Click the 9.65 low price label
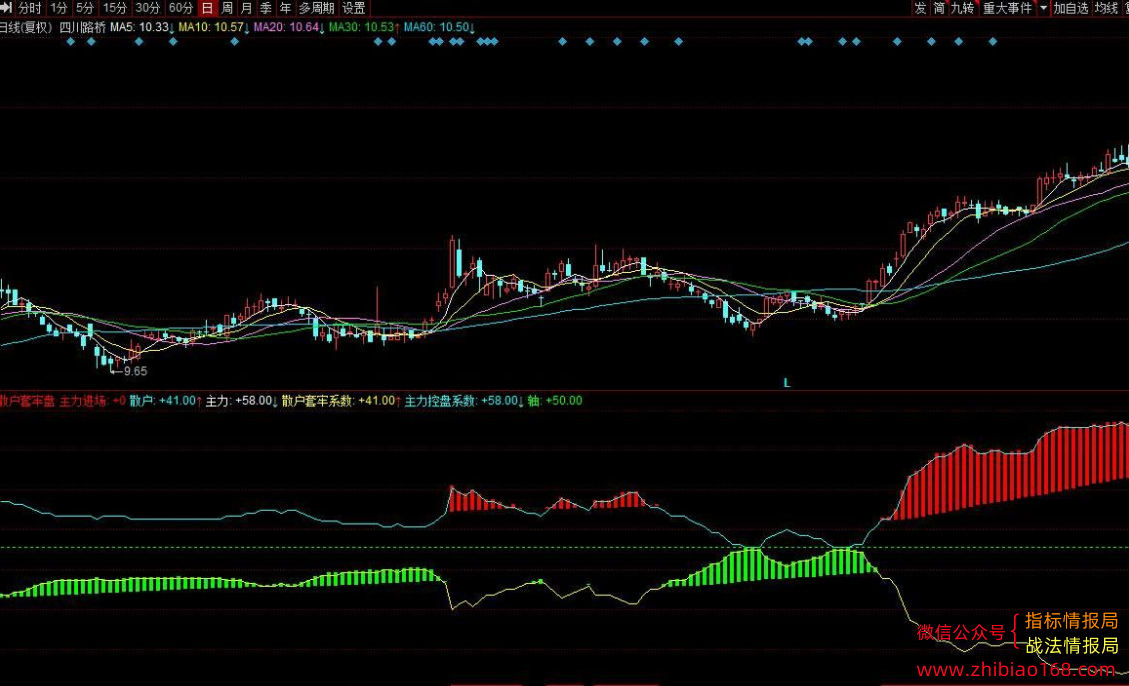 pos(135,371)
